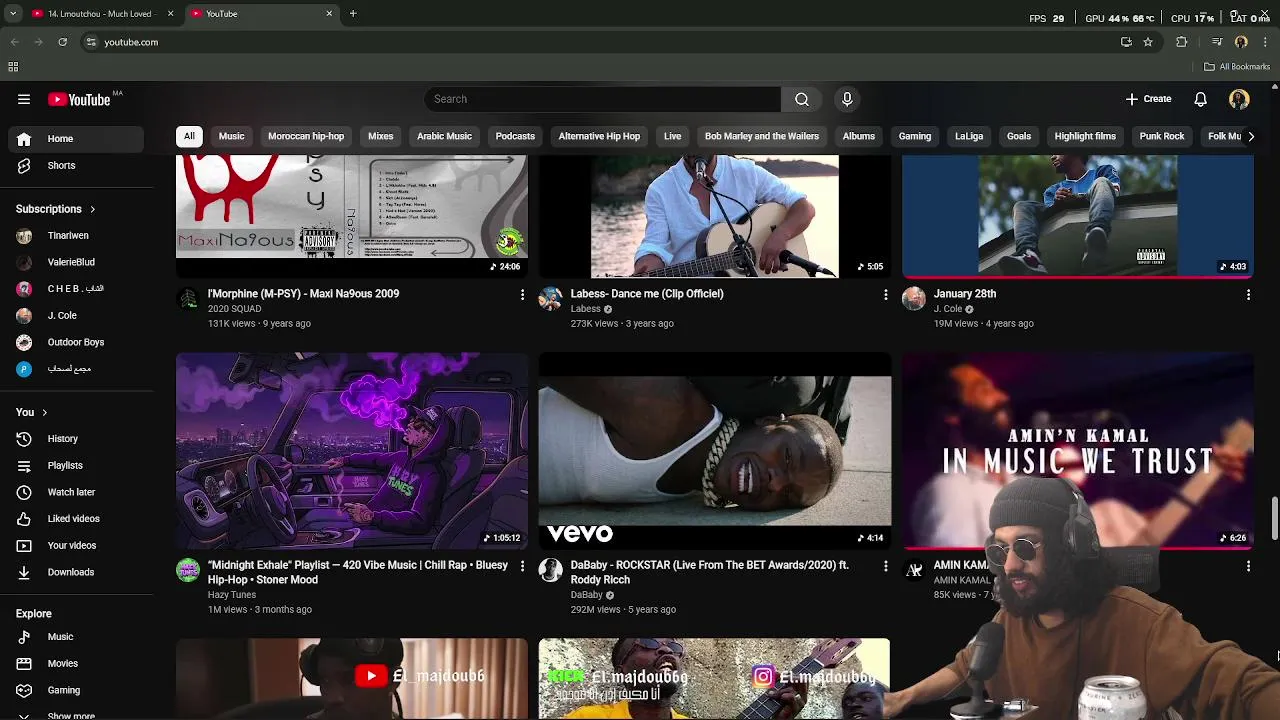Open a new Chrome tab
1280x720 pixels.
[353, 14]
